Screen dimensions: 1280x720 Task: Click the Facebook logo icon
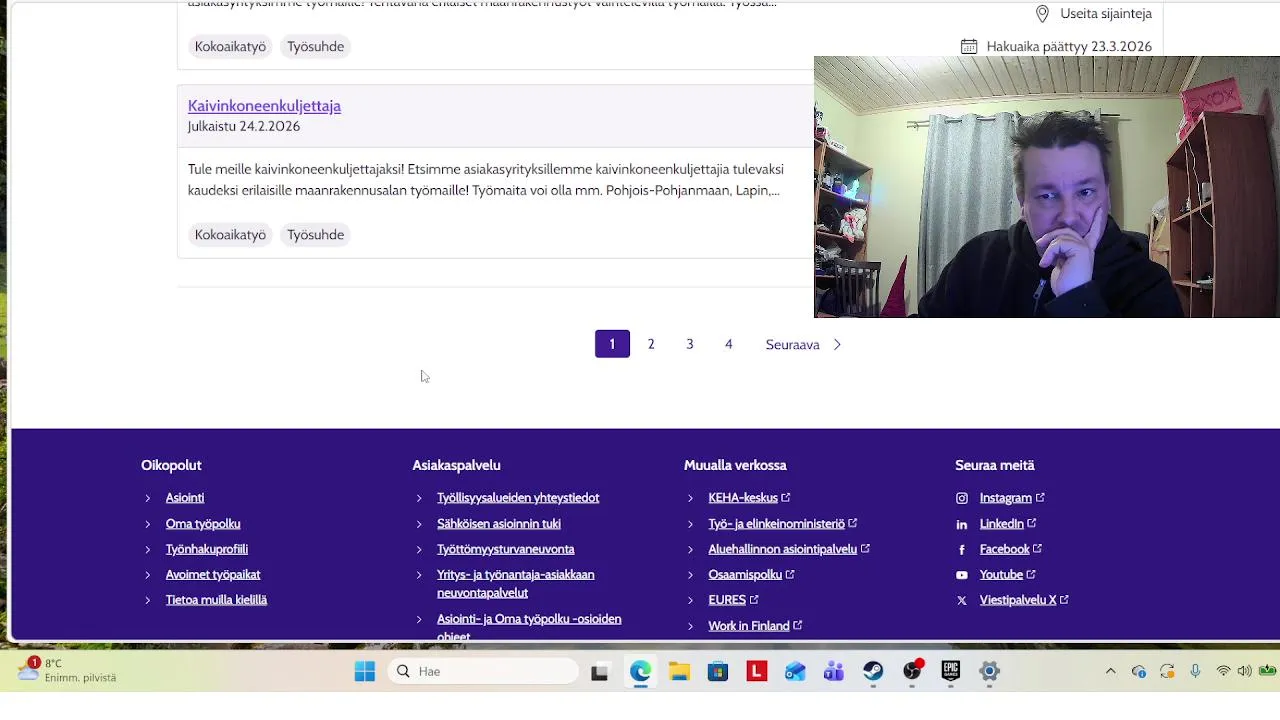tap(962, 549)
